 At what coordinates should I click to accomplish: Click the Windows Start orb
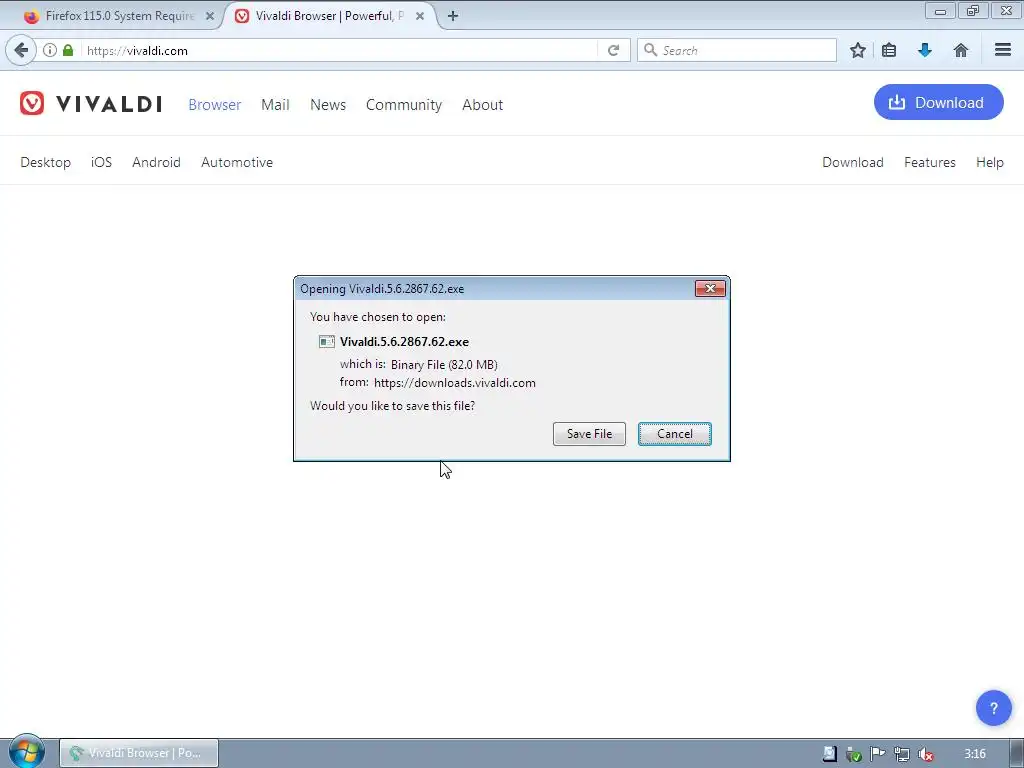point(27,752)
